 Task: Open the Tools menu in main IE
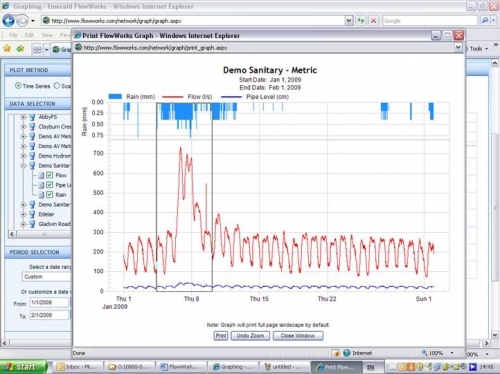point(479,49)
